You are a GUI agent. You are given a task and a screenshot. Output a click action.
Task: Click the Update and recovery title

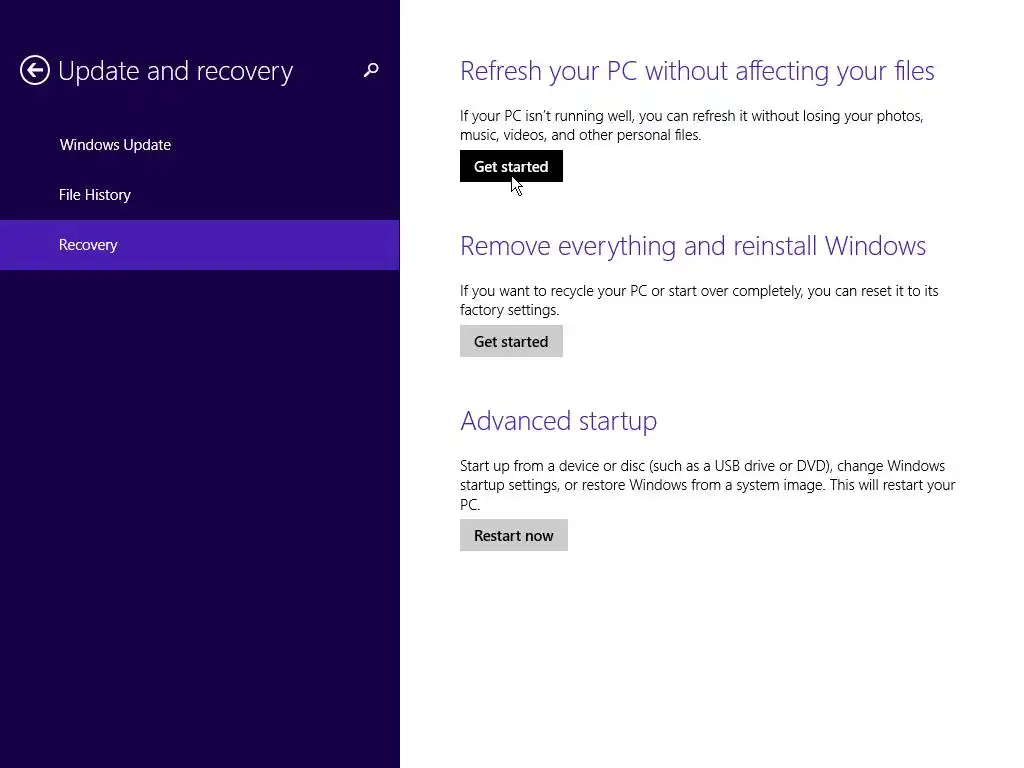(176, 71)
